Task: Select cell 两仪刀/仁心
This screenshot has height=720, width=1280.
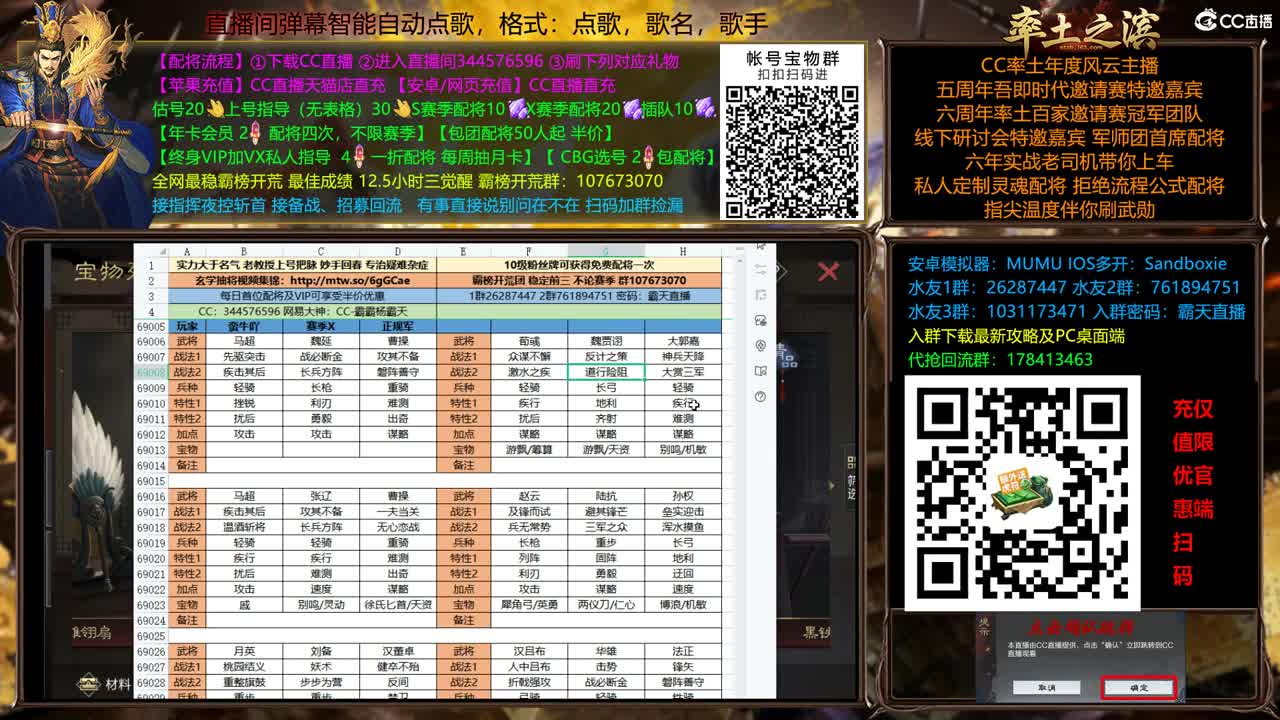Action: point(606,605)
